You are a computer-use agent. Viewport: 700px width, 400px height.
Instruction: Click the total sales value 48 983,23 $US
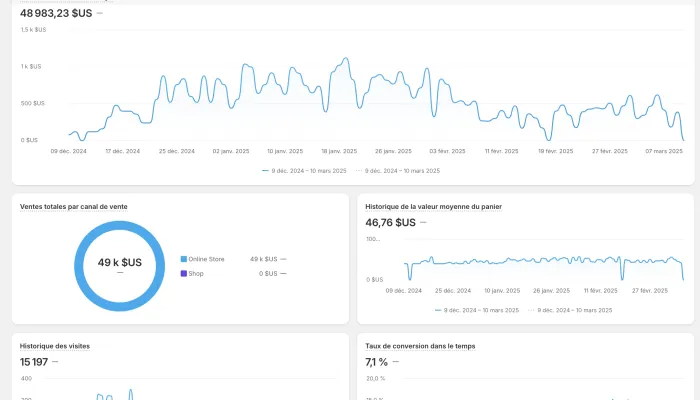point(56,13)
